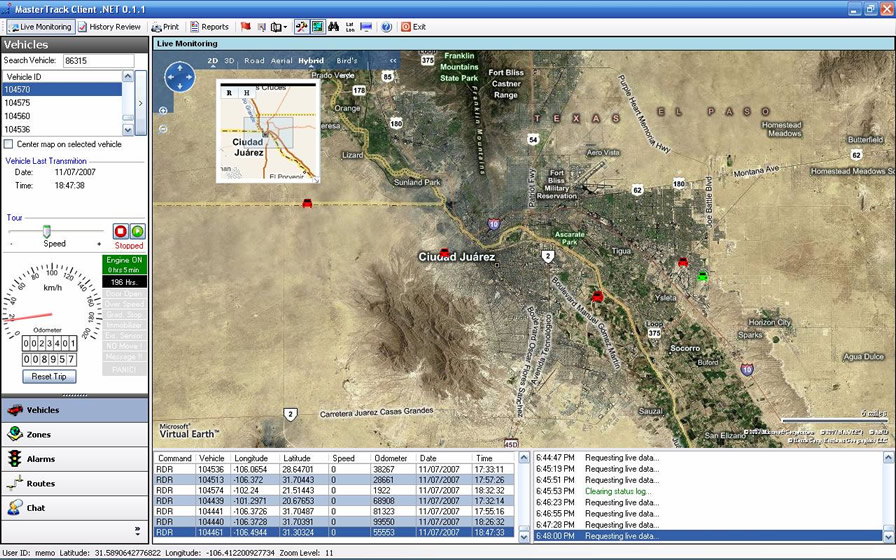Screen dimensions: 896x560
Task: Switch map to 2D mode
Action: (213, 61)
